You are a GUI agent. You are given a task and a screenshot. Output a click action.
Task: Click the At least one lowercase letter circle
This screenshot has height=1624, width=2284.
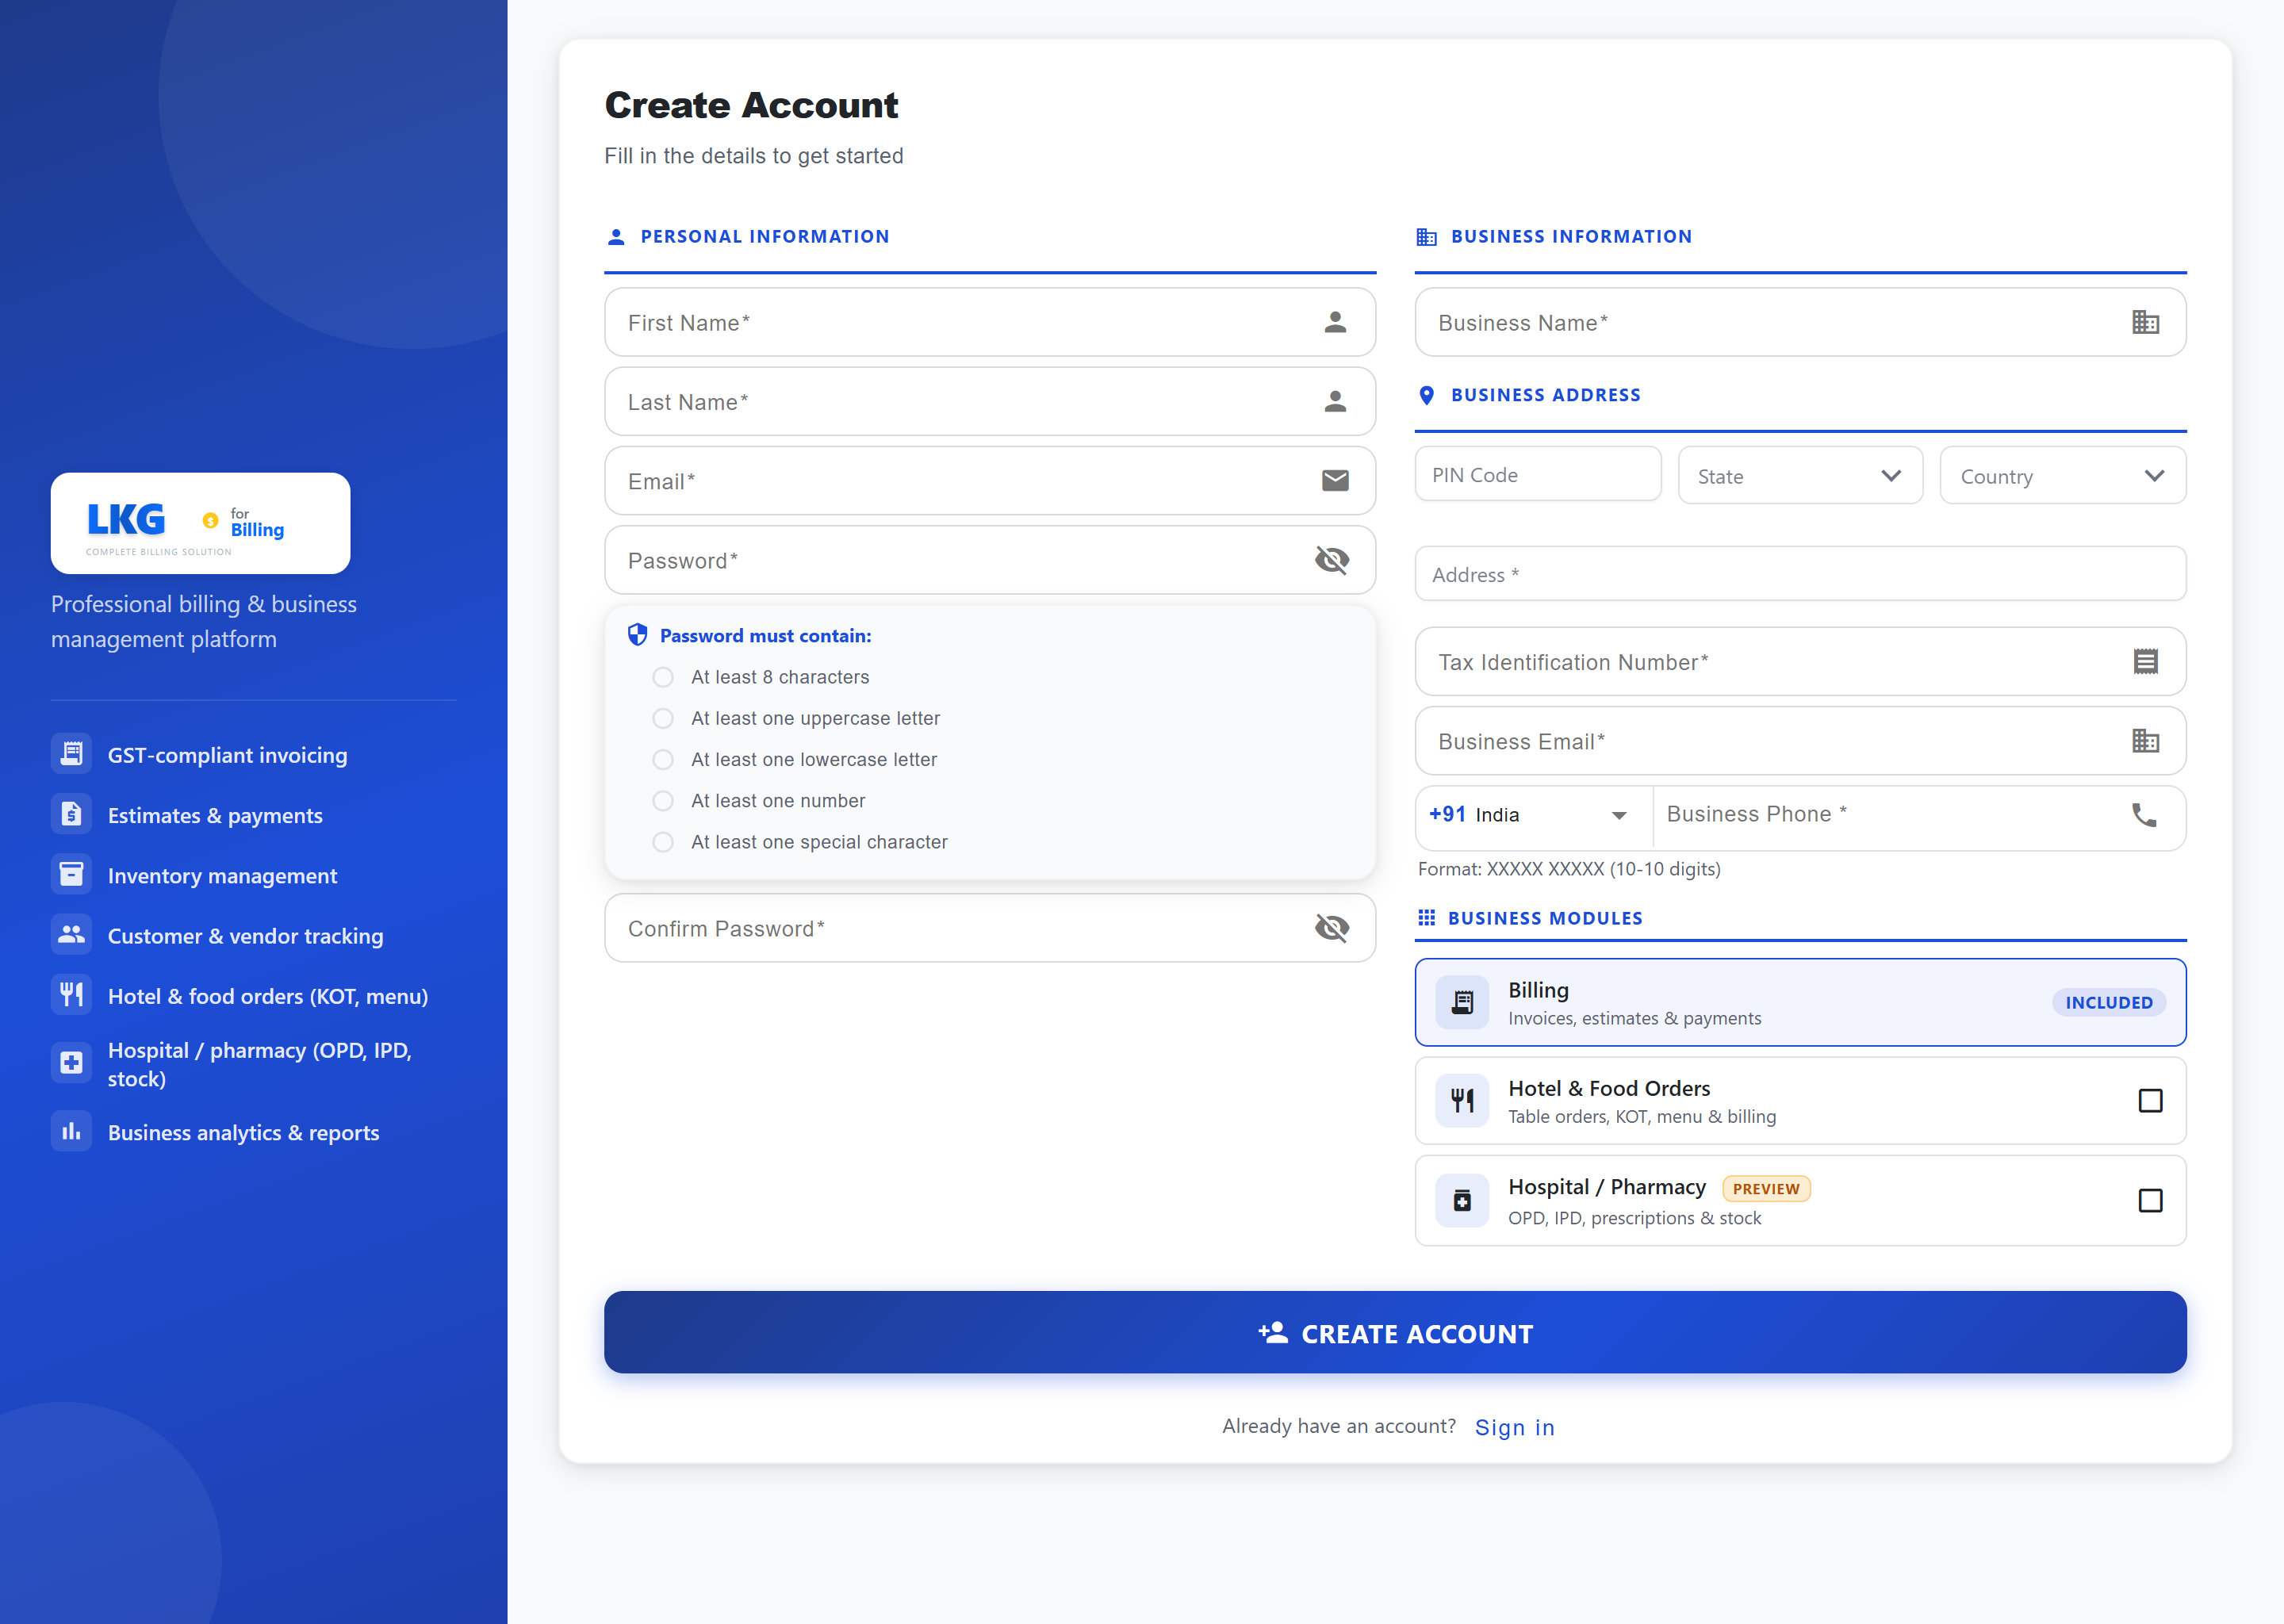point(662,760)
